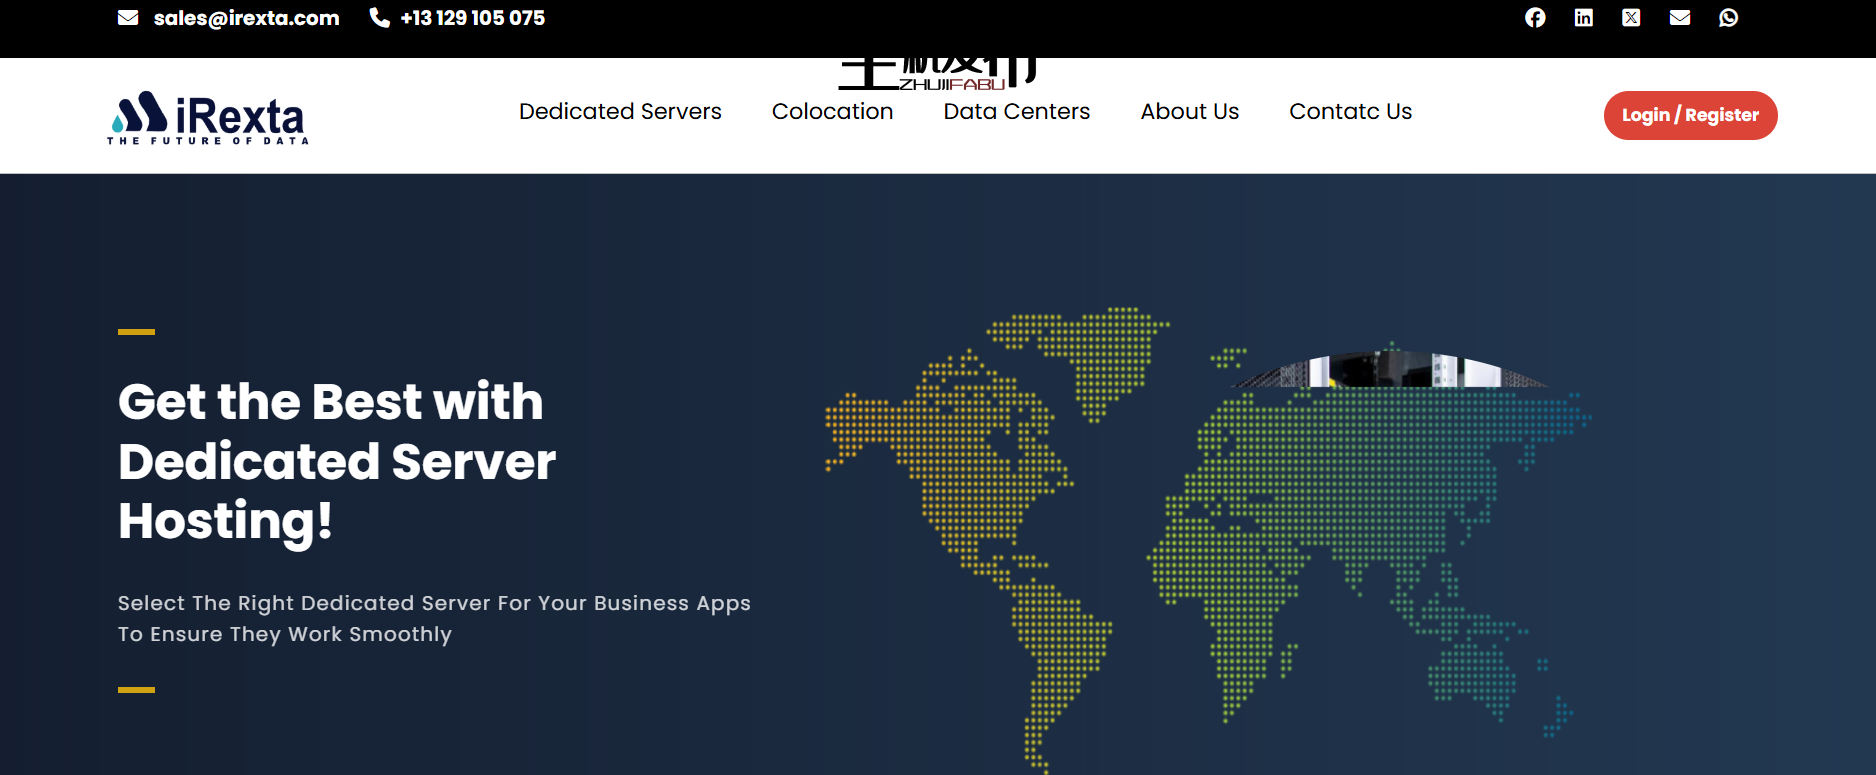Navigate to Contatc Us
The width and height of the screenshot is (1876, 775).
coord(1350,112)
